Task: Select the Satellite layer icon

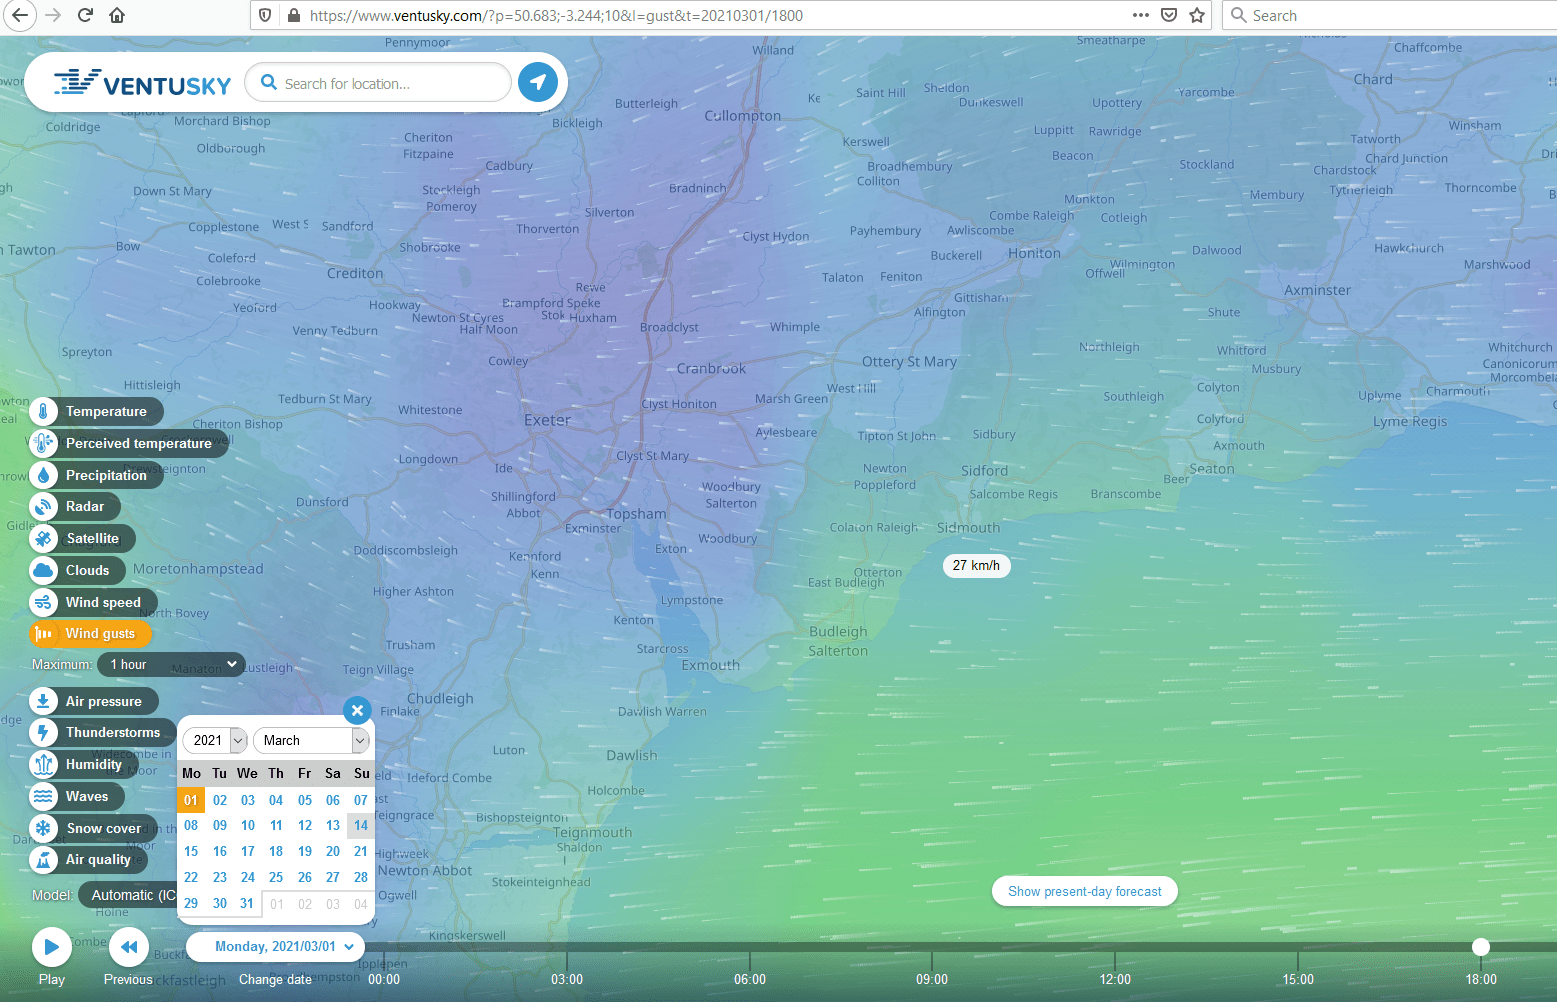Action: [43, 539]
